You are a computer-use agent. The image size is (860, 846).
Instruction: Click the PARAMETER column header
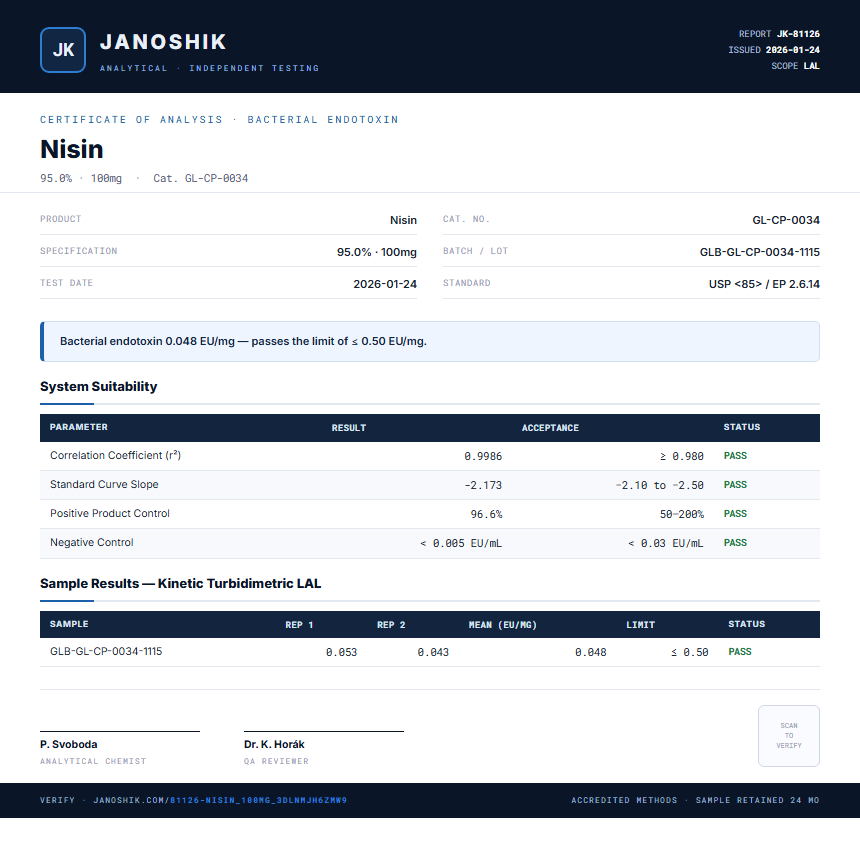pyautogui.click(x=78, y=427)
